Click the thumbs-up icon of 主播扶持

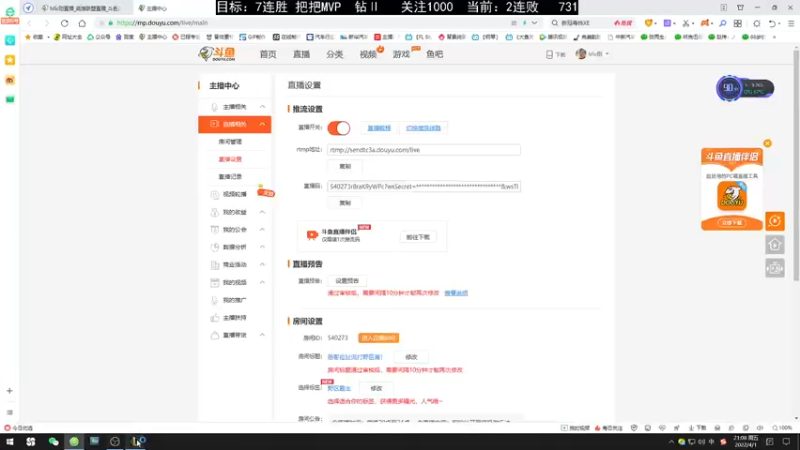click(x=214, y=317)
